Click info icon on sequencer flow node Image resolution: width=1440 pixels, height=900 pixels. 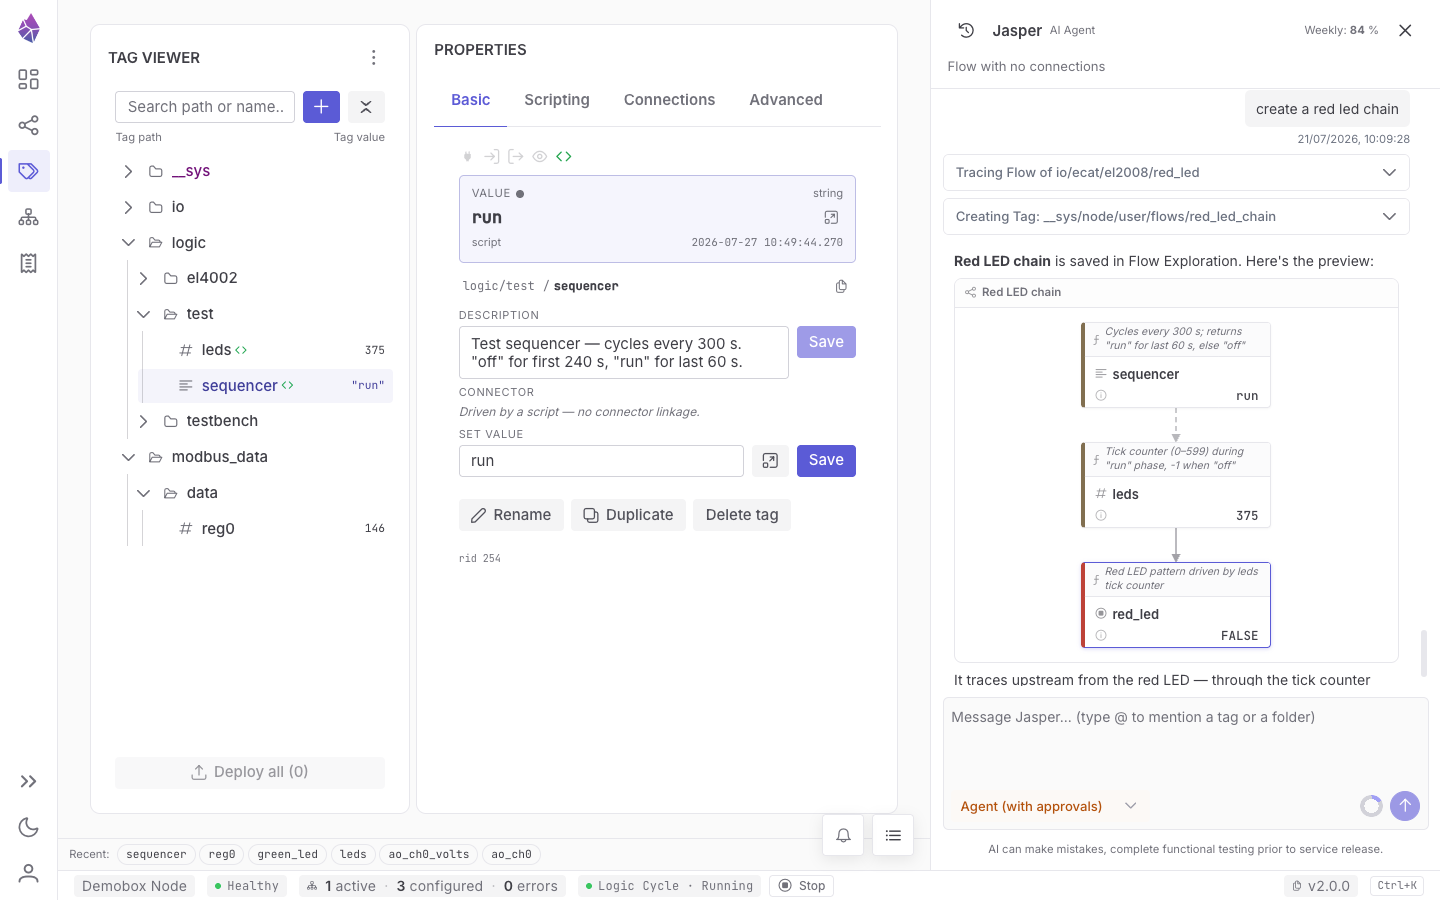click(1101, 396)
